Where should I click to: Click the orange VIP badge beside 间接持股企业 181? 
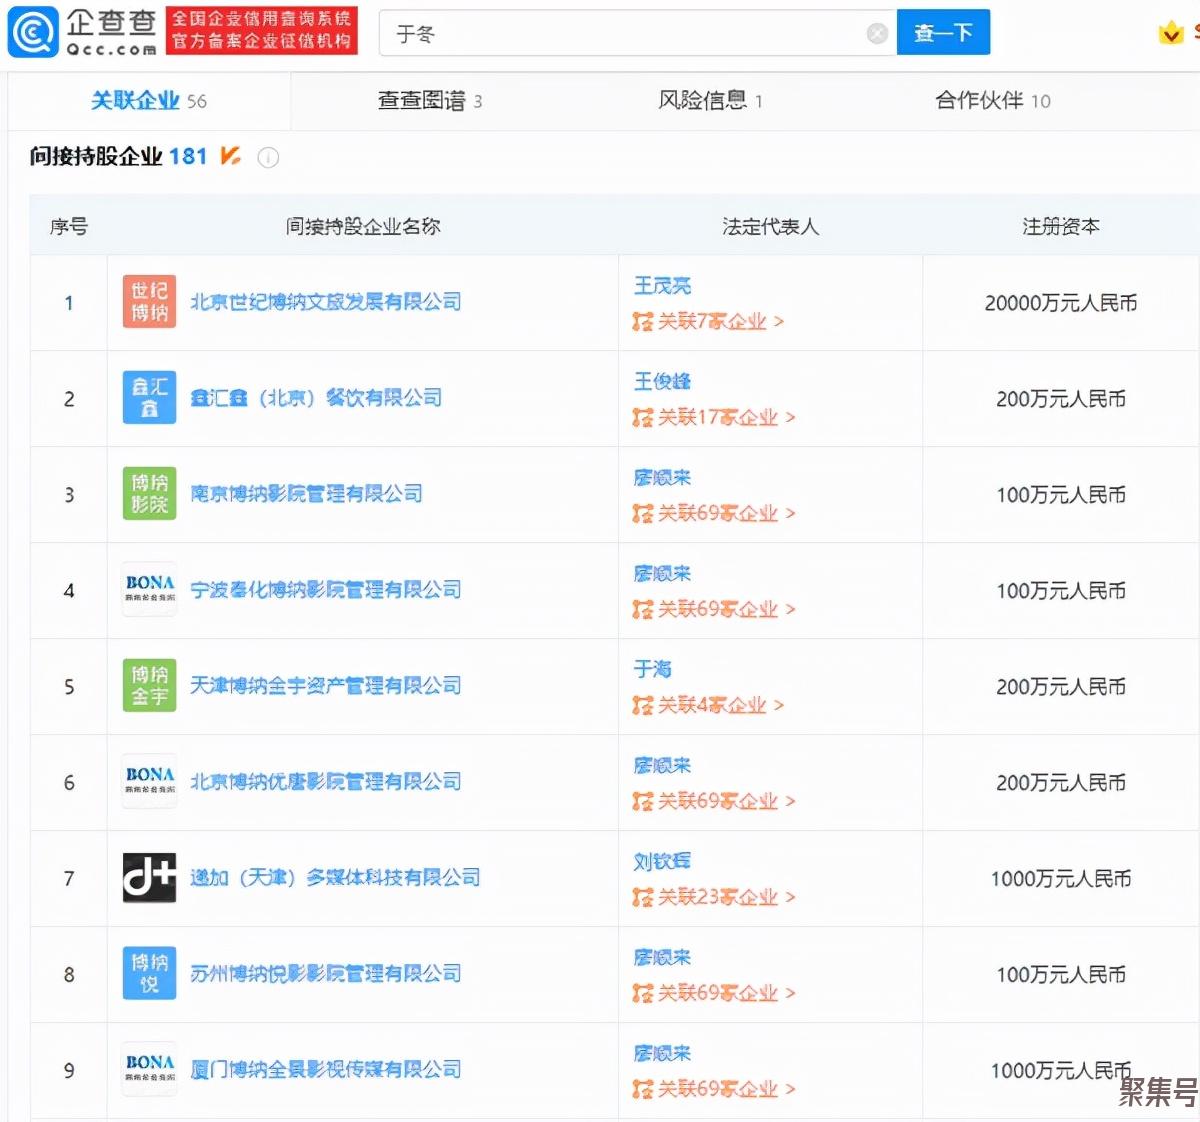tap(230, 156)
